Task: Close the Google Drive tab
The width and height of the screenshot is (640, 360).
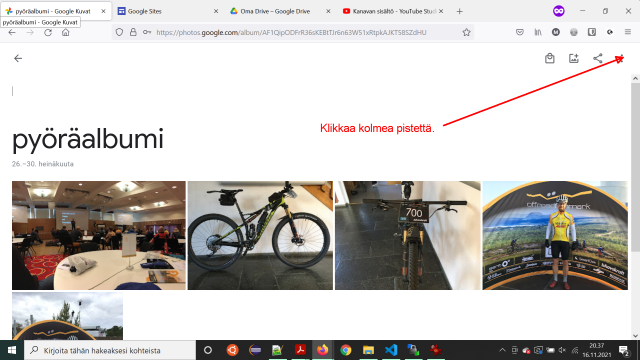Action: (328, 11)
